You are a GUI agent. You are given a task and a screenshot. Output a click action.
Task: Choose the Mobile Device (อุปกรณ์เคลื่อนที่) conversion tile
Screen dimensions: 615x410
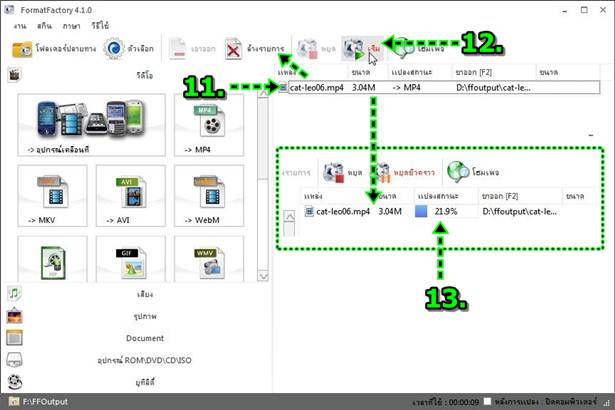pyautogui.click(x=91, y=125)
